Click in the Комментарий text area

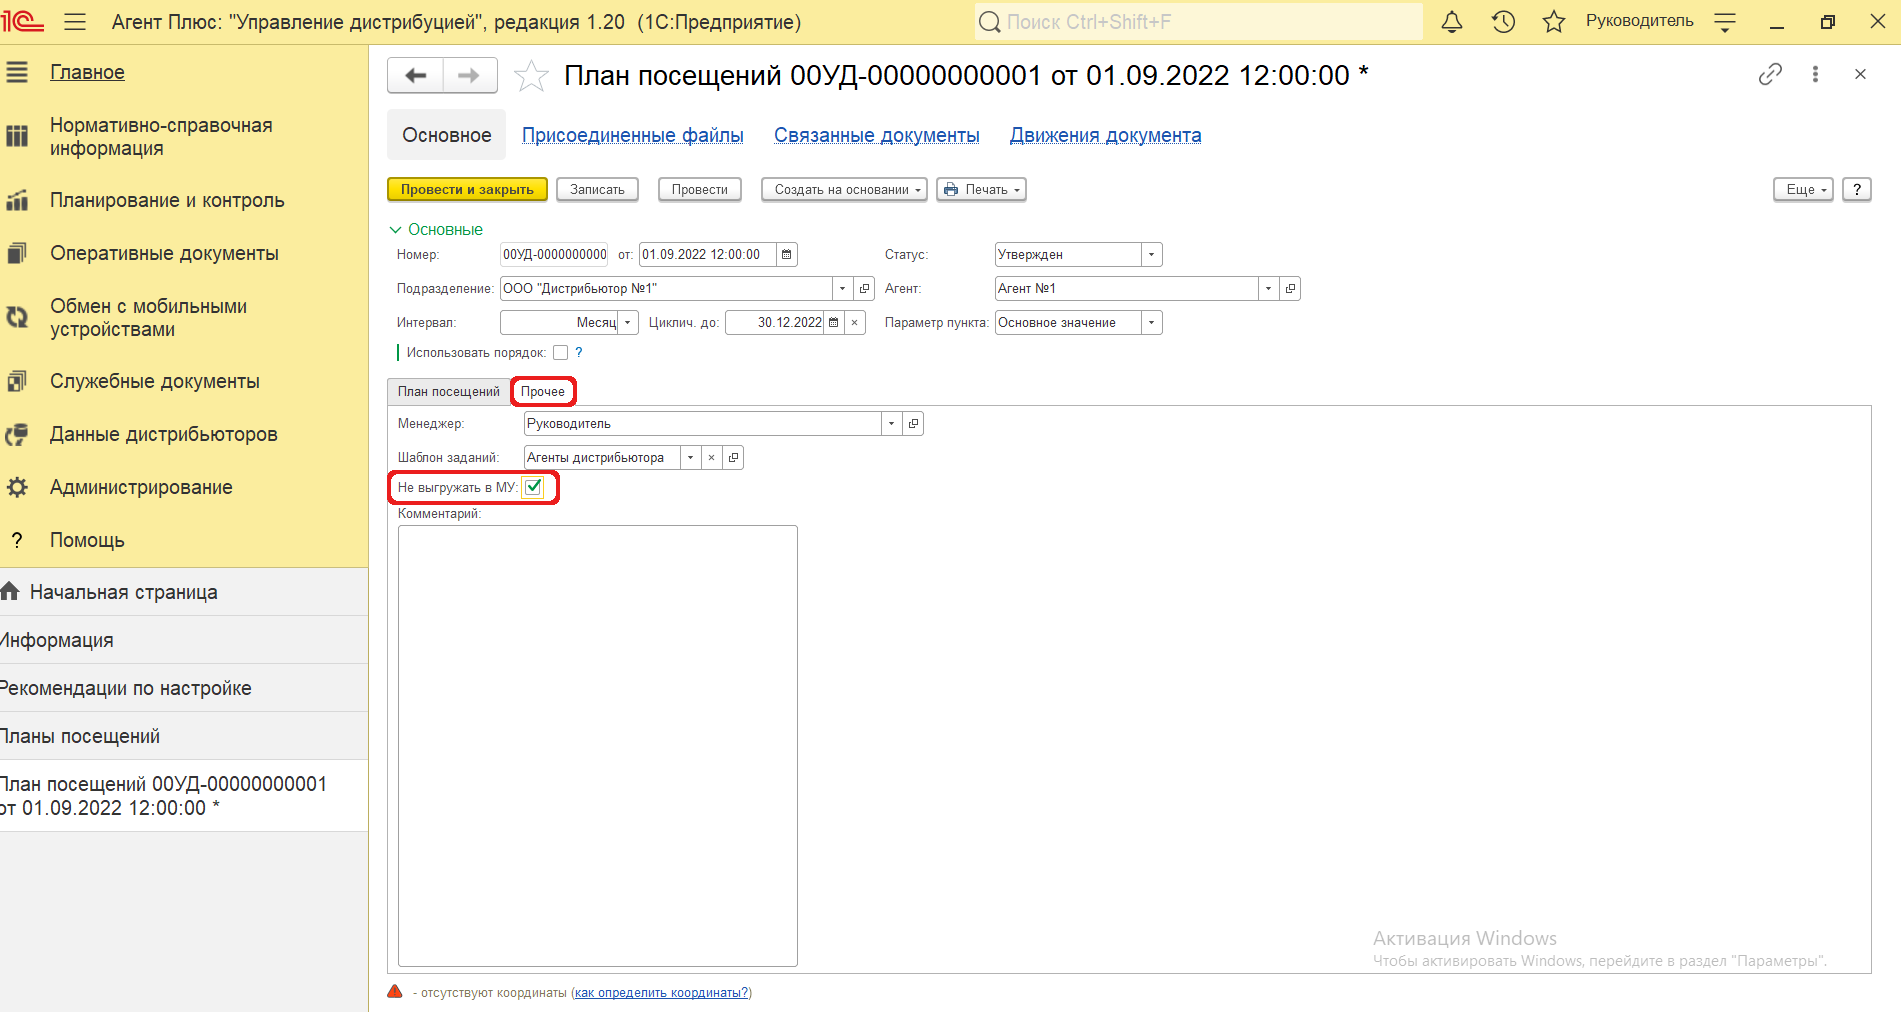(x=598, y=746)
